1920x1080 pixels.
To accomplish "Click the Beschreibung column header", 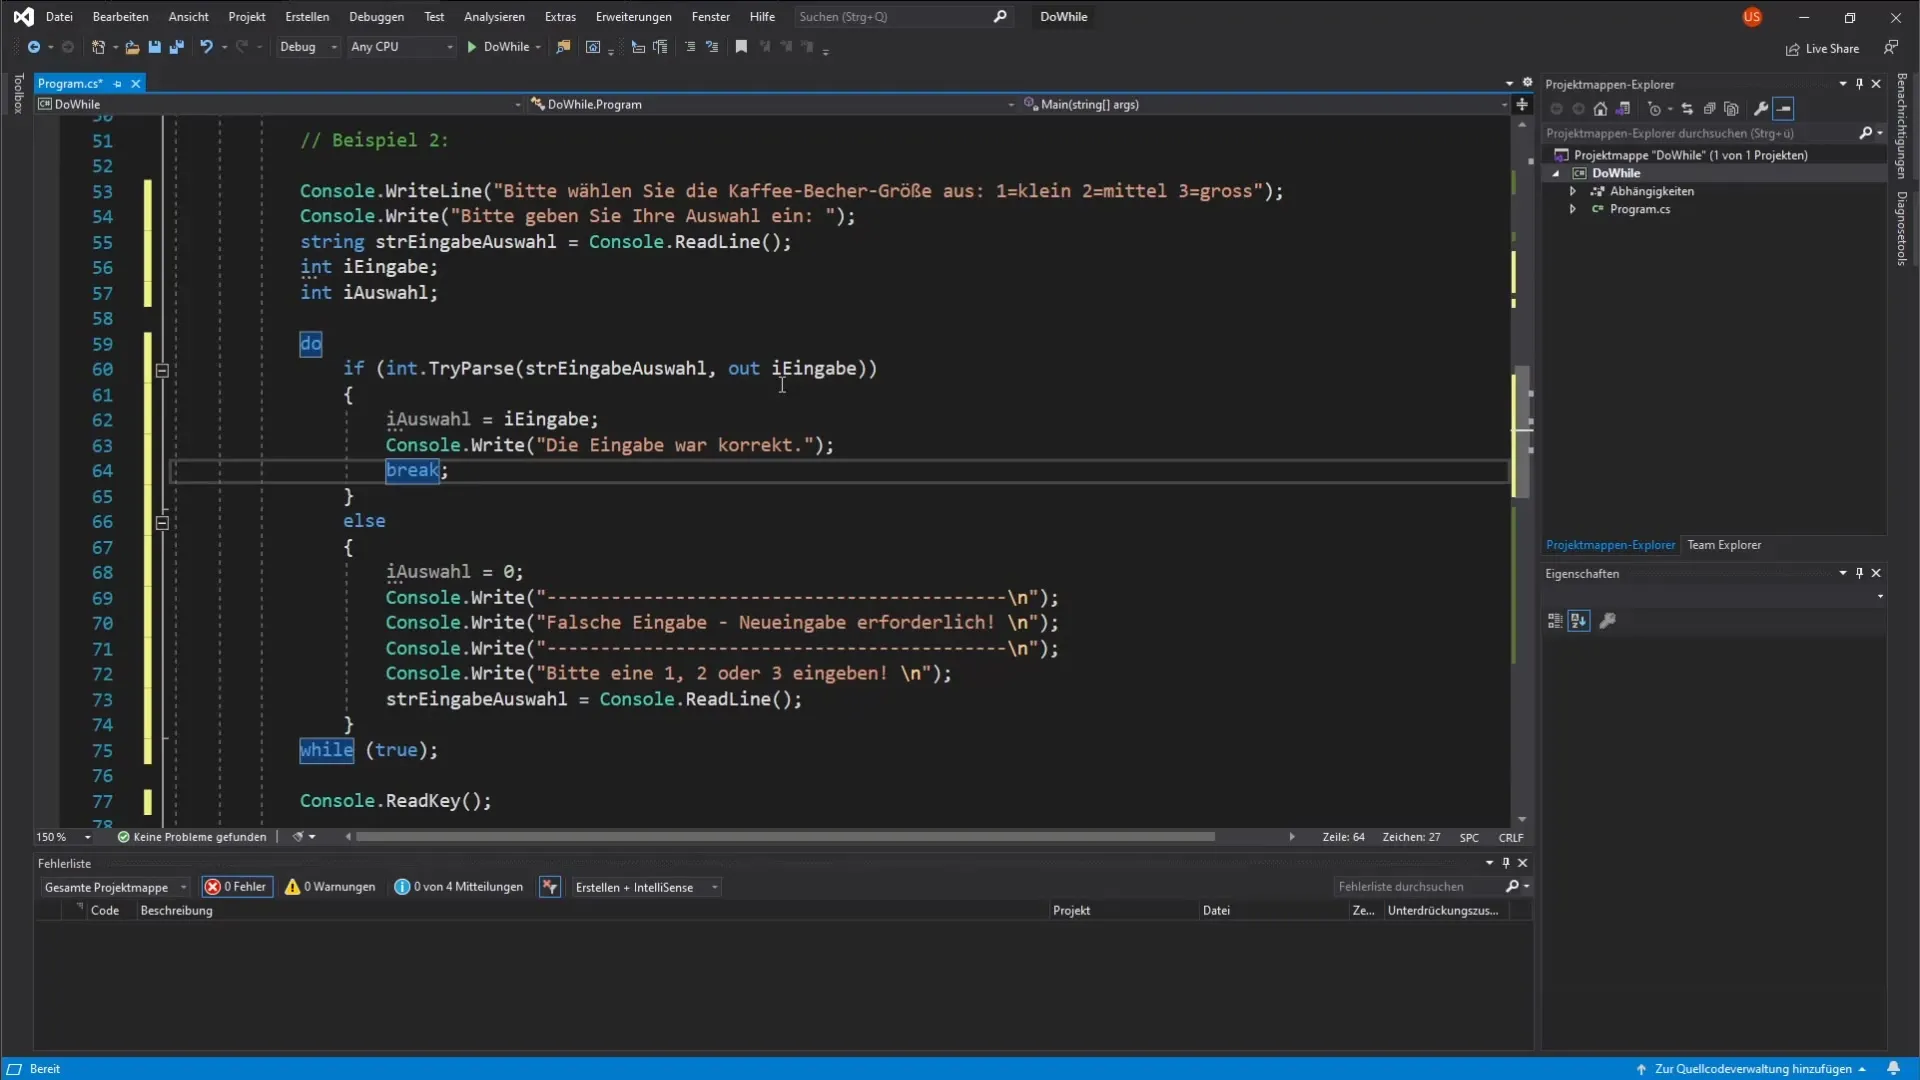I will [x=177, y=911].
